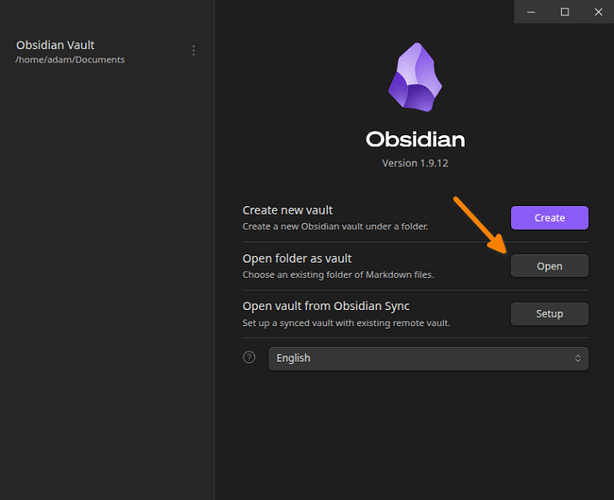
Task: Click the "Open folder as vault" label
Action: coord(297,259)
